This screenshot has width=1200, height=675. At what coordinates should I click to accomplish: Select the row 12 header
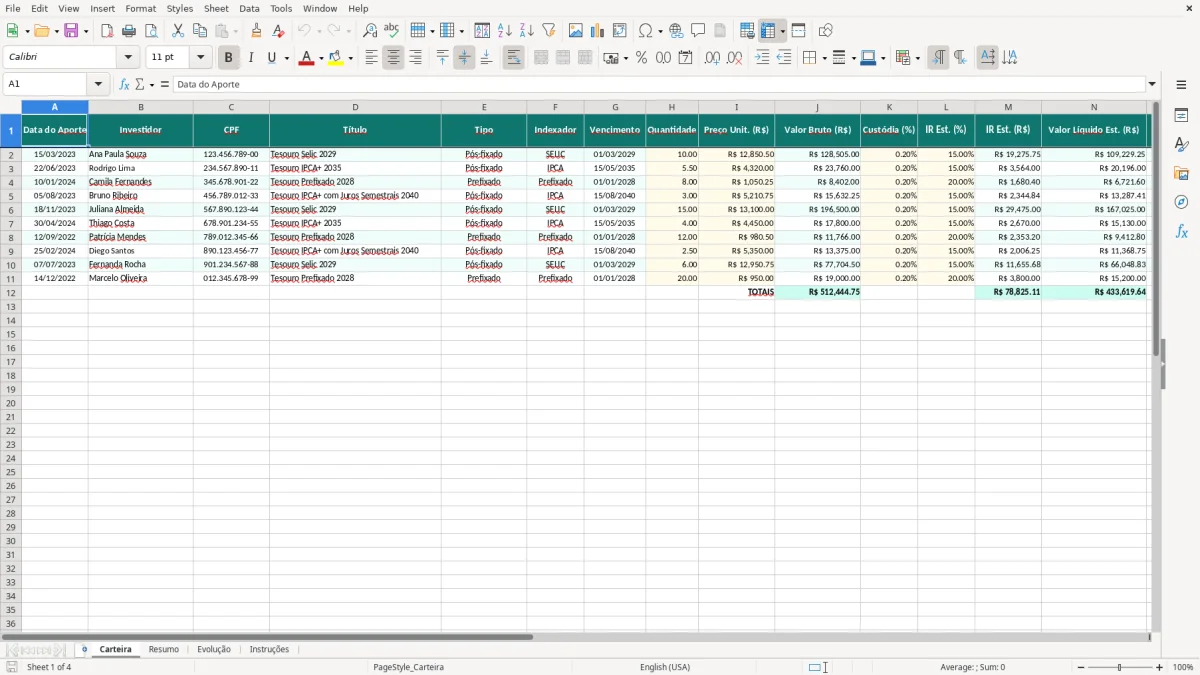[x=11, y=292]
